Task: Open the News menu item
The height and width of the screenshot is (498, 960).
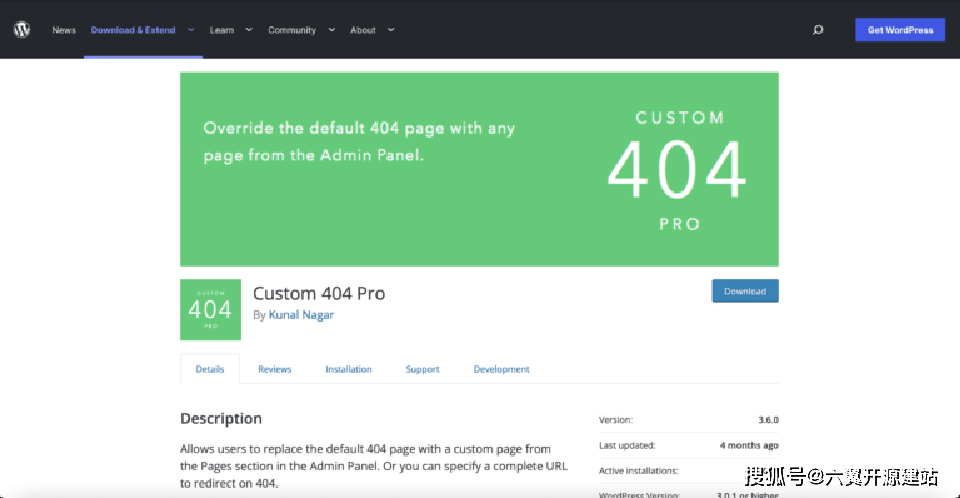Action: (64, 30)
